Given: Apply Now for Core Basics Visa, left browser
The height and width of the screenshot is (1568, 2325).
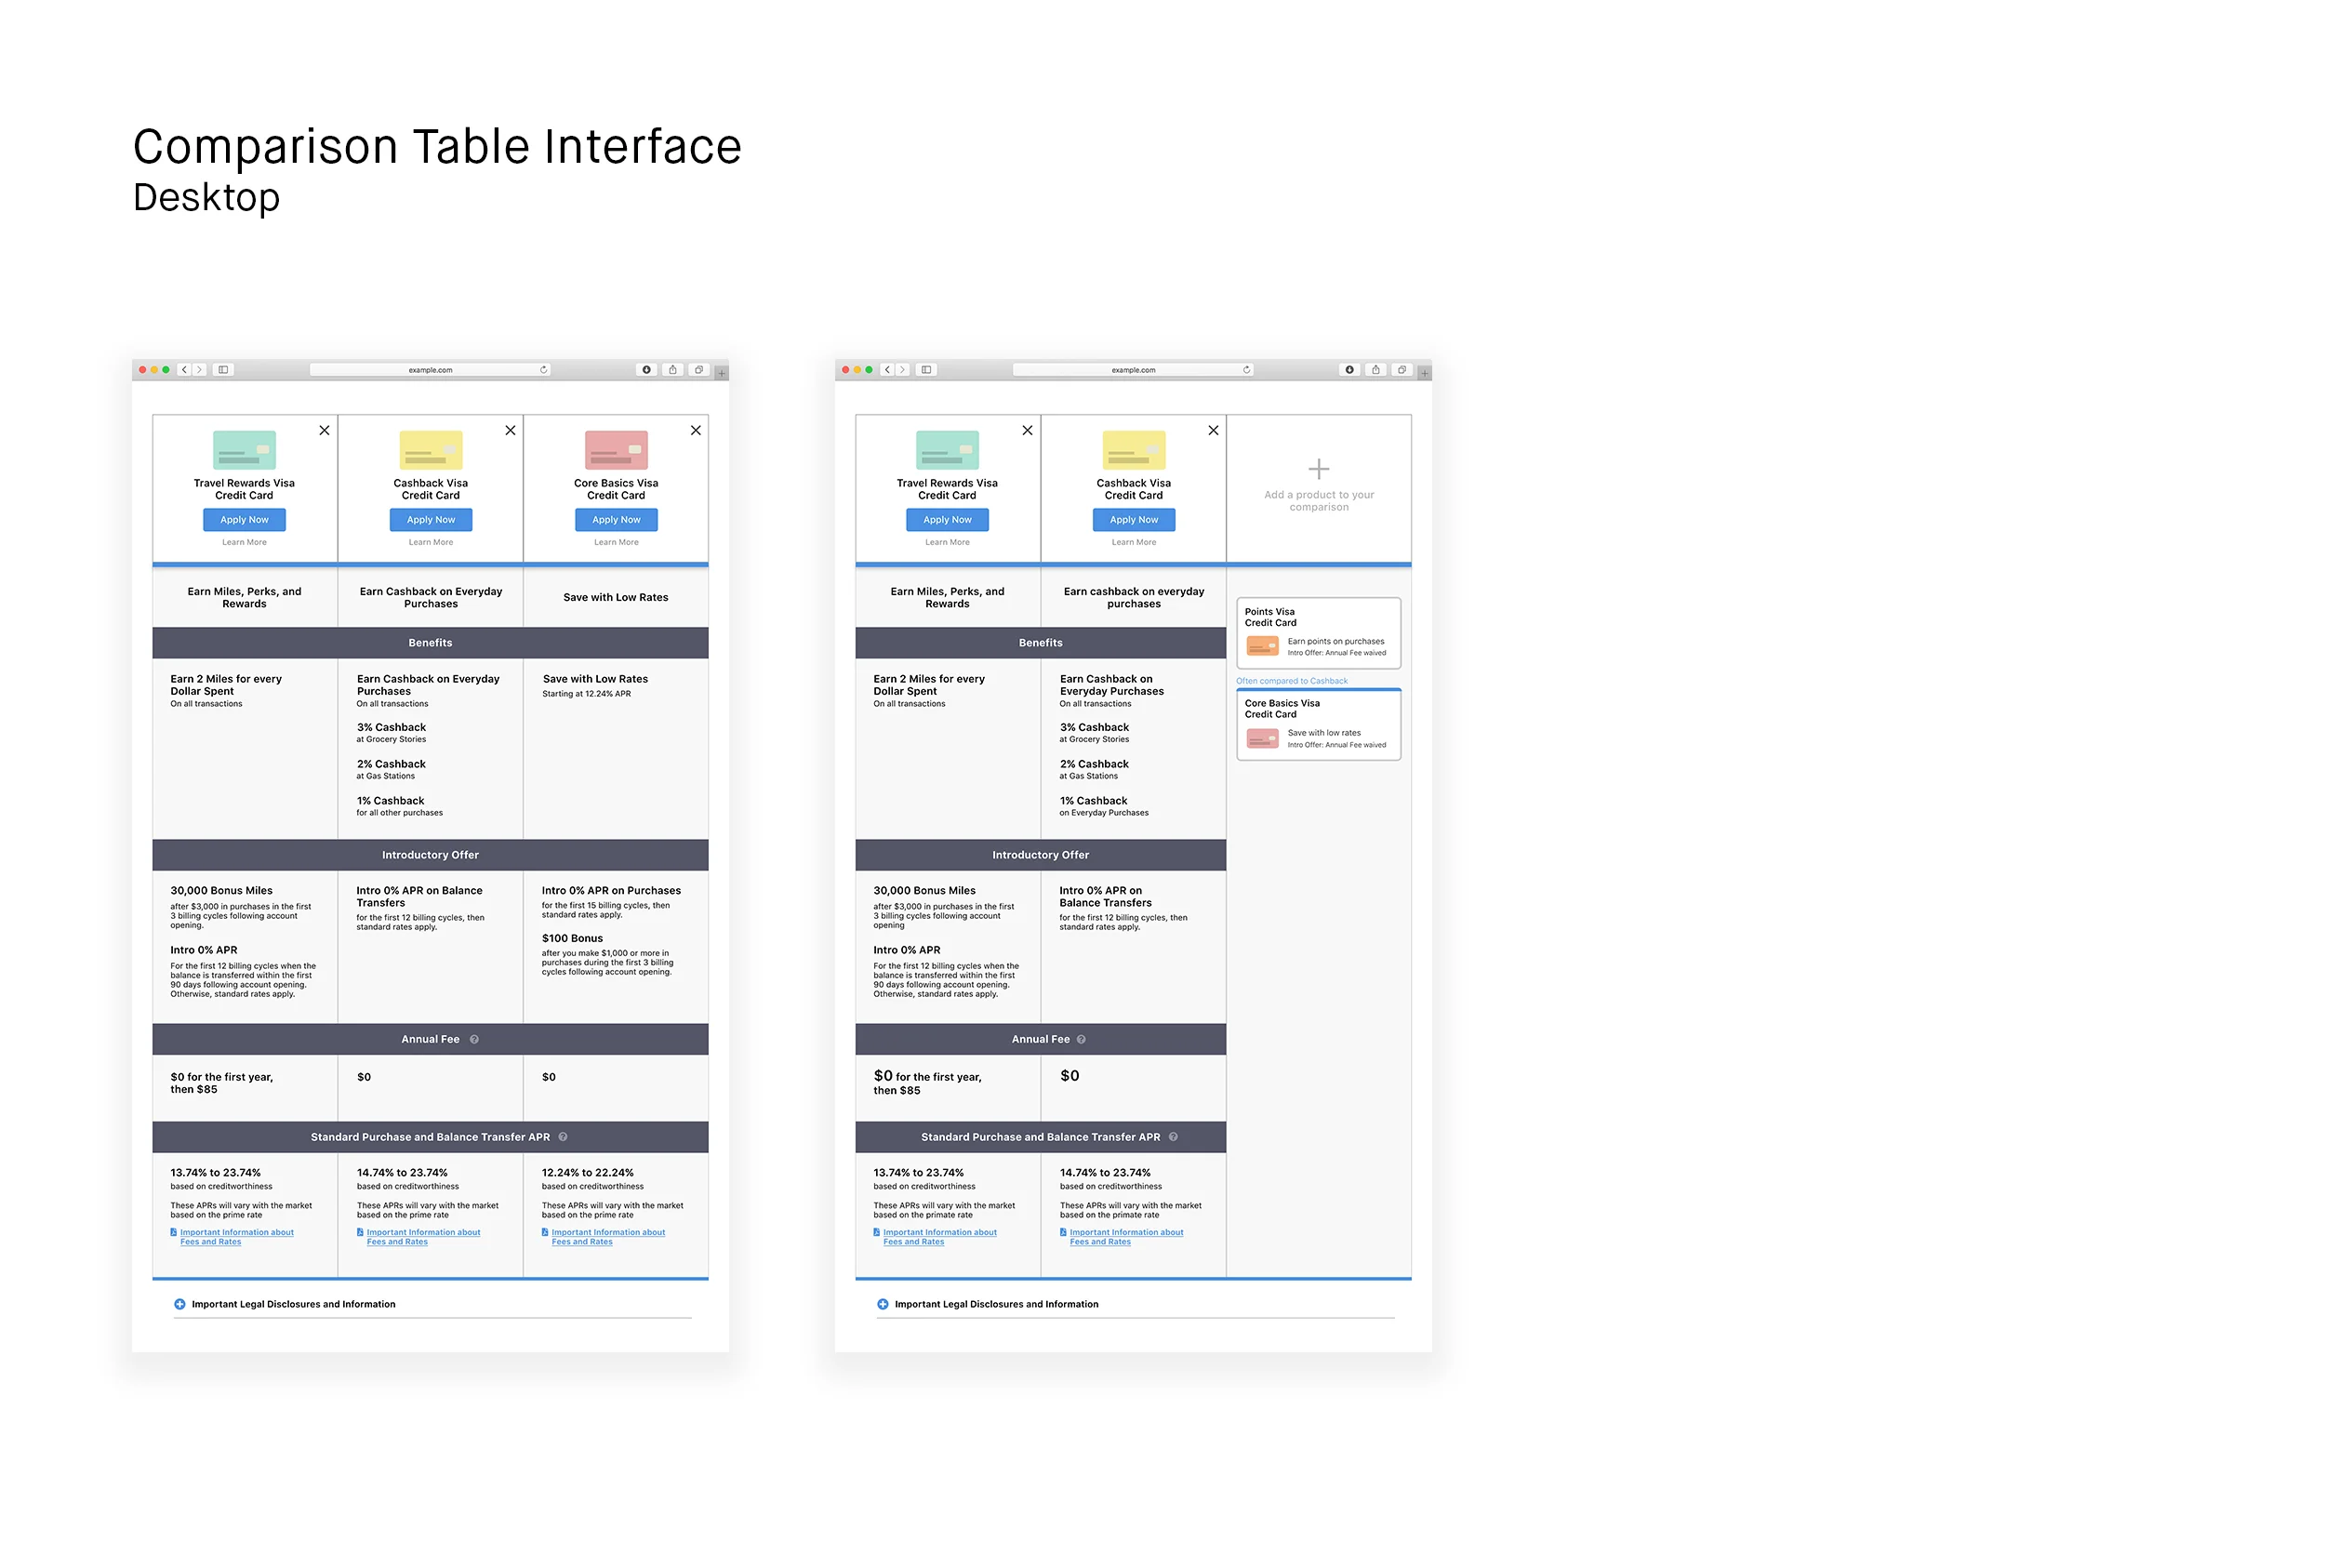Looking at the screenshot, I should coord(616,520).
